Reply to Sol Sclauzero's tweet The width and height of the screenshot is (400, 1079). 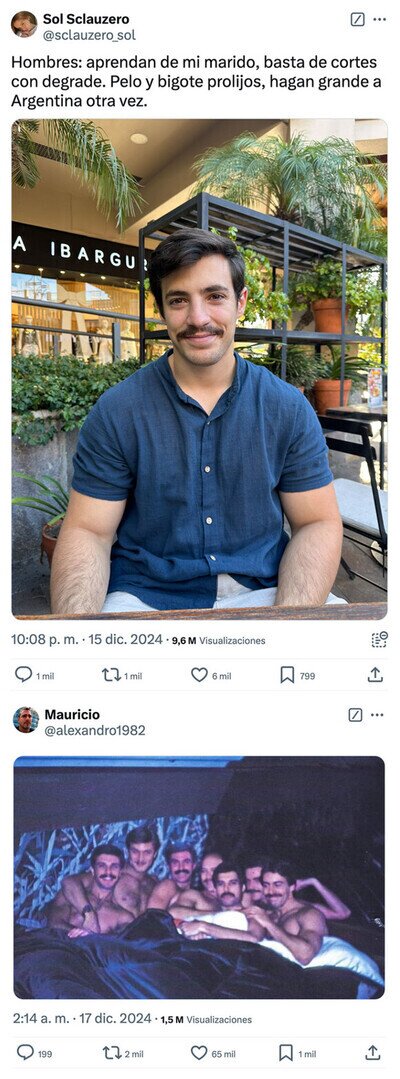click(23, 674)
